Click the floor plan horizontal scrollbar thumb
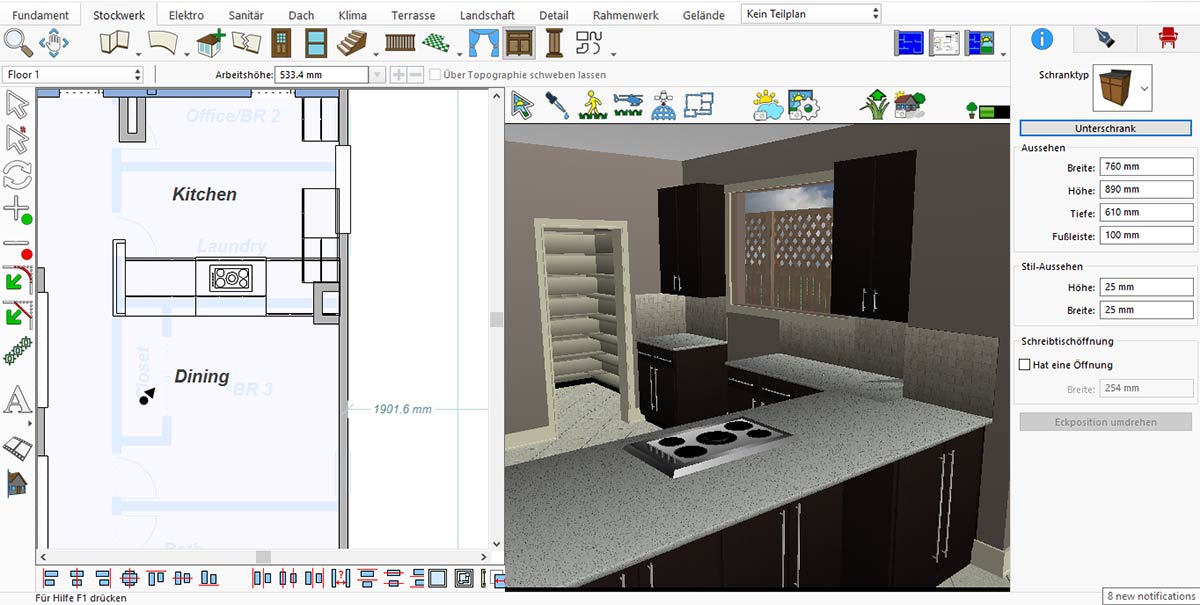Image resolution: width=1200 pixels, height=605 pixels. (263, 557)
